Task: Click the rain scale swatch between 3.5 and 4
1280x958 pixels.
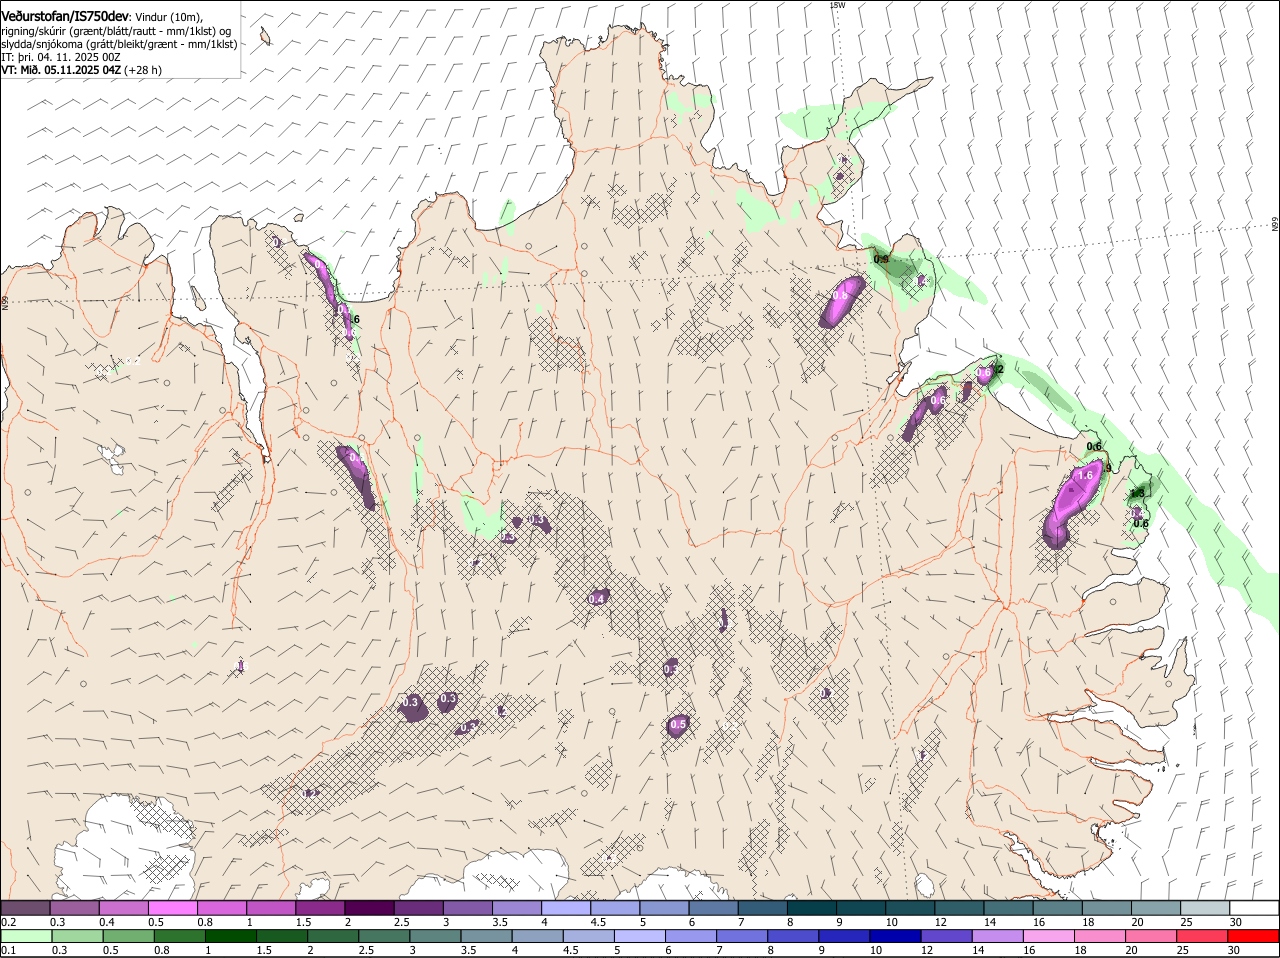Action: pos(486,936)
